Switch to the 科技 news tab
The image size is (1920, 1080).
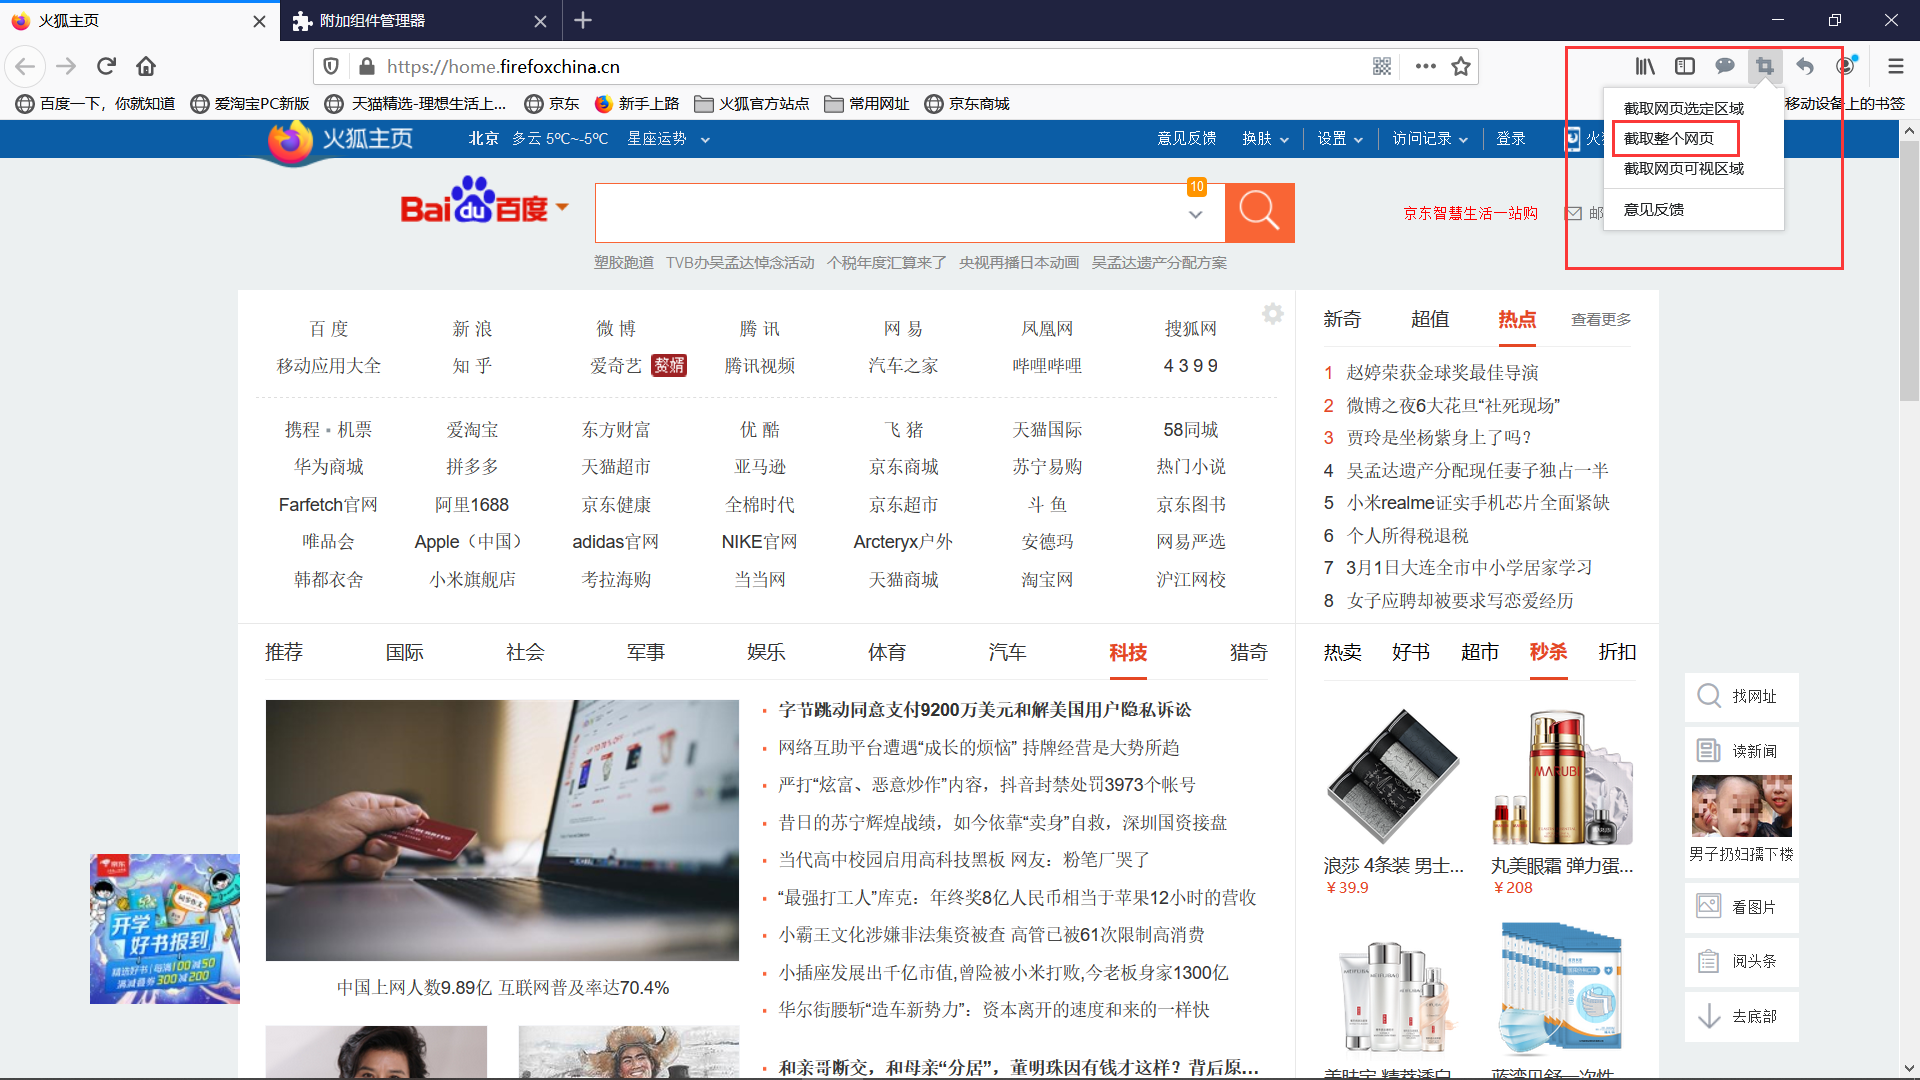tap(1128, 652)
